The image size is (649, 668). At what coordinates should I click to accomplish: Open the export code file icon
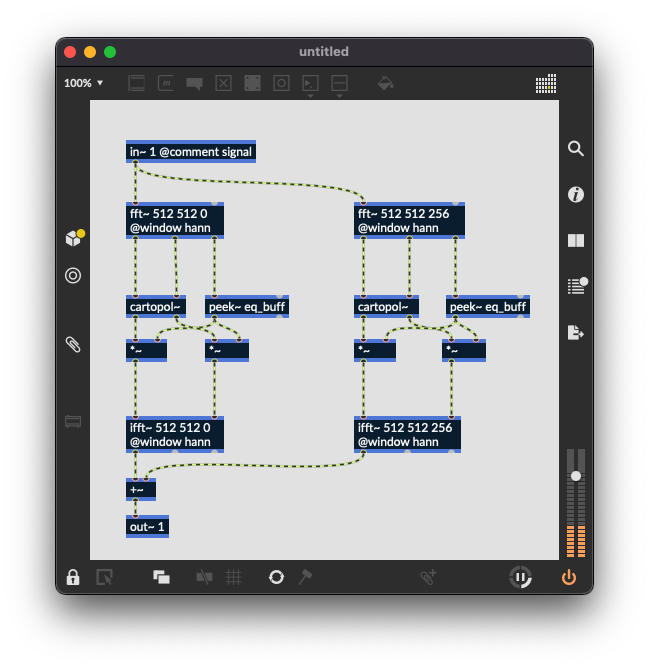click(x=576, y=333)
